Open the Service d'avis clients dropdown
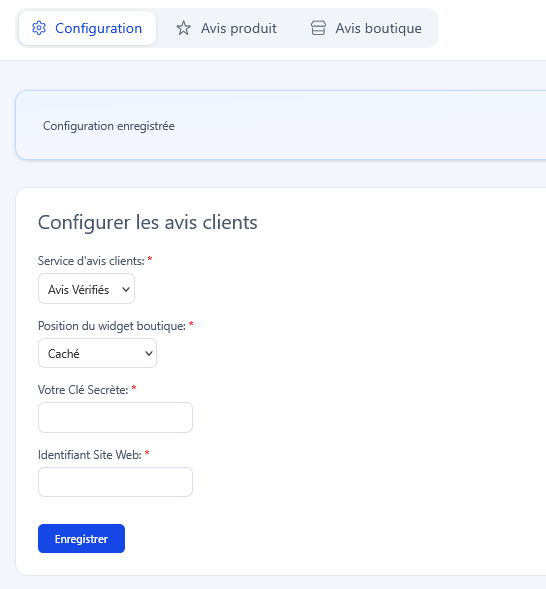Screen dimensions: 546x589 click(x=86, y=289)
